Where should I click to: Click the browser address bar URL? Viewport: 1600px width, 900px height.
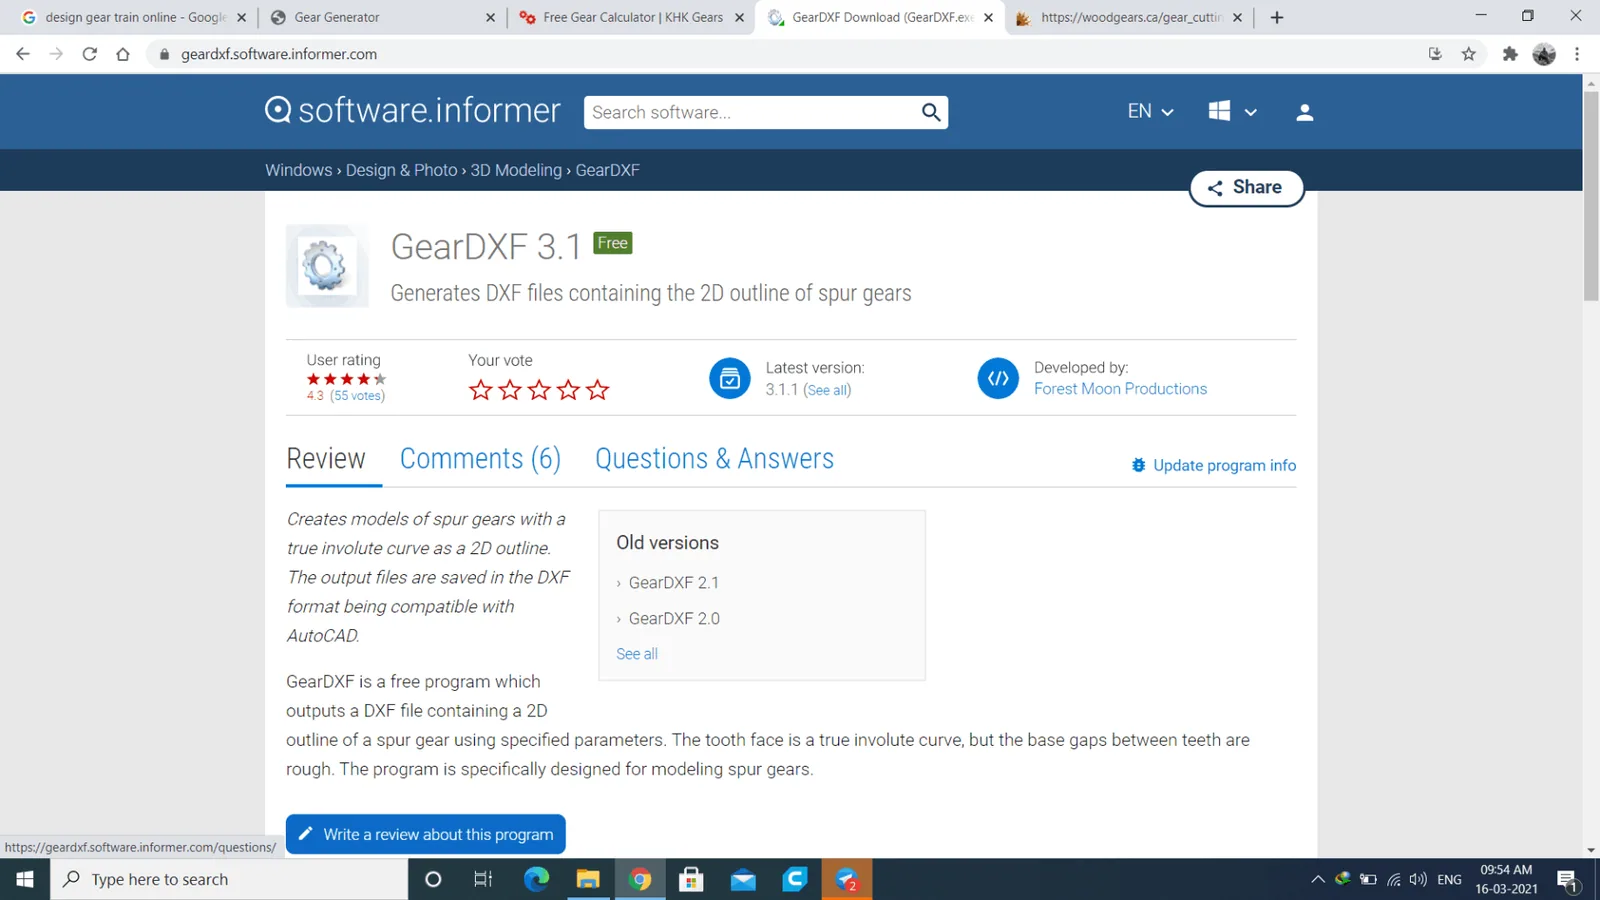coord(279,54)
